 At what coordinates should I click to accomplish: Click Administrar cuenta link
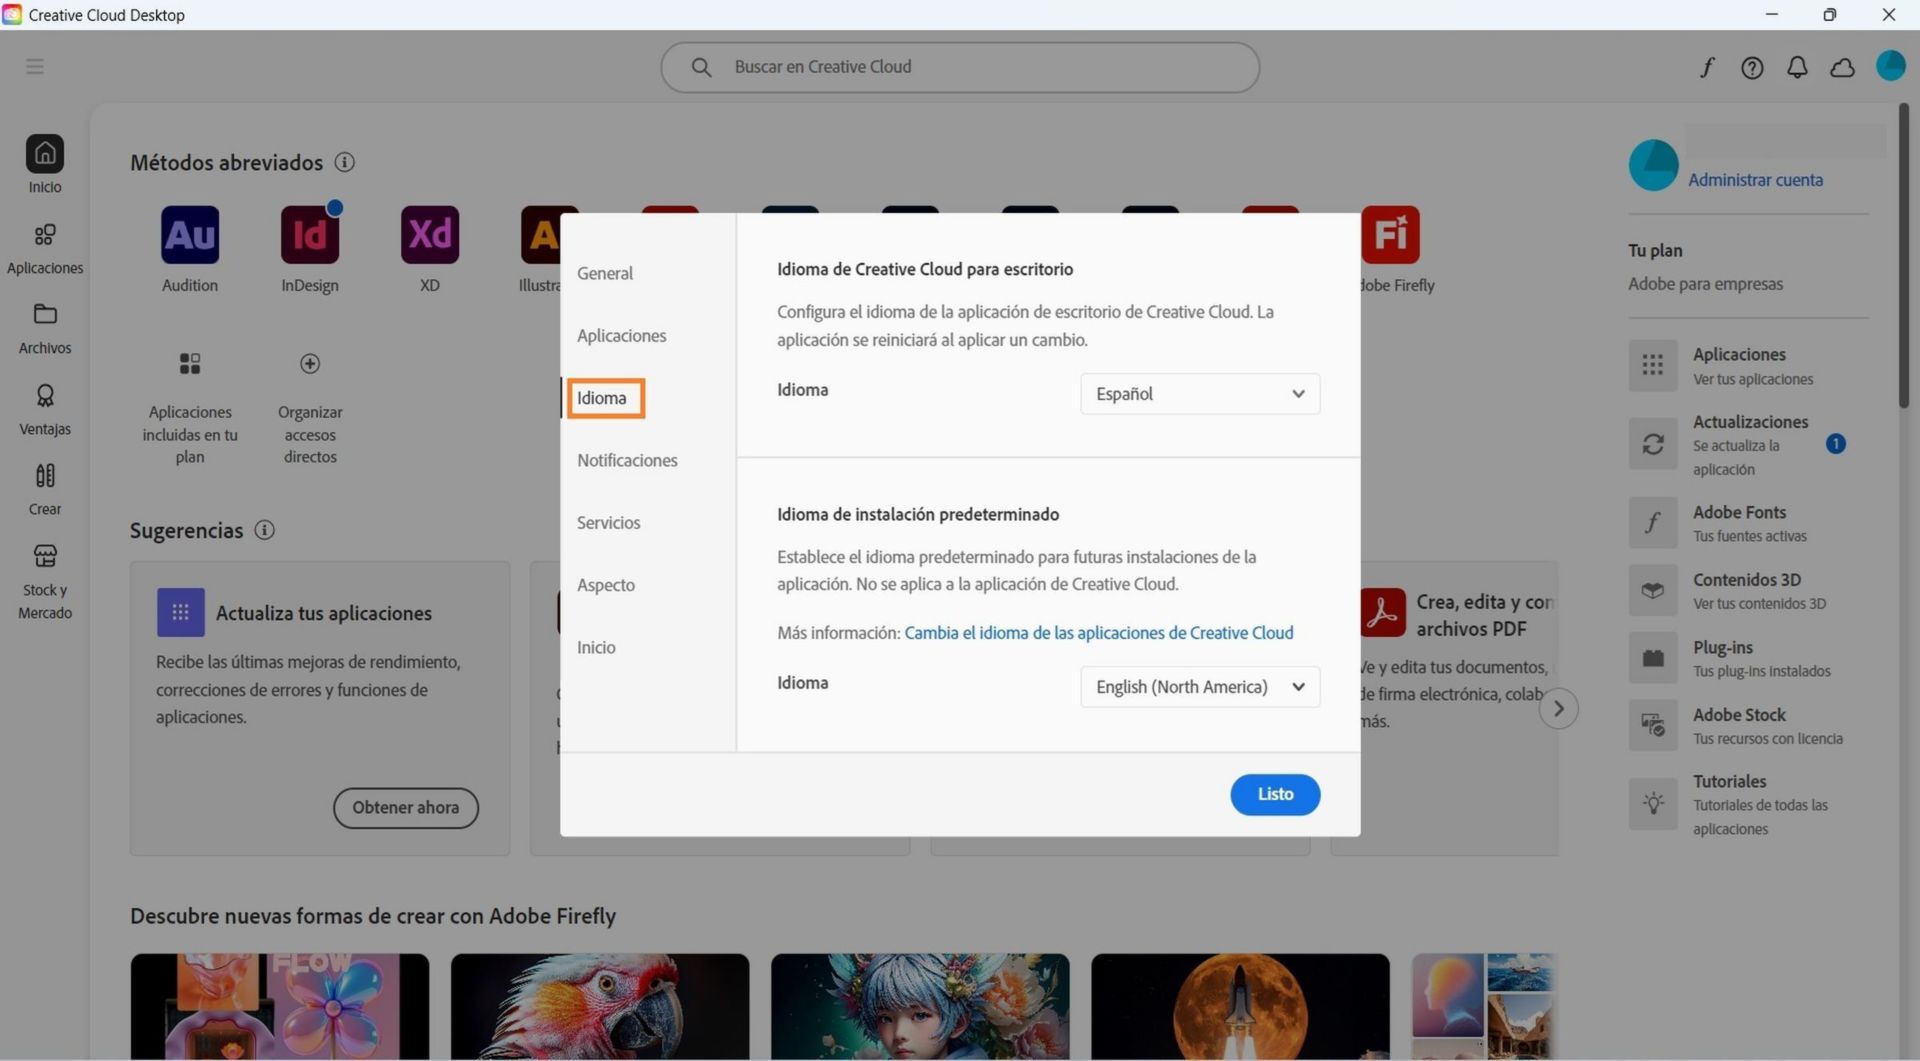tap(1755, 180)
